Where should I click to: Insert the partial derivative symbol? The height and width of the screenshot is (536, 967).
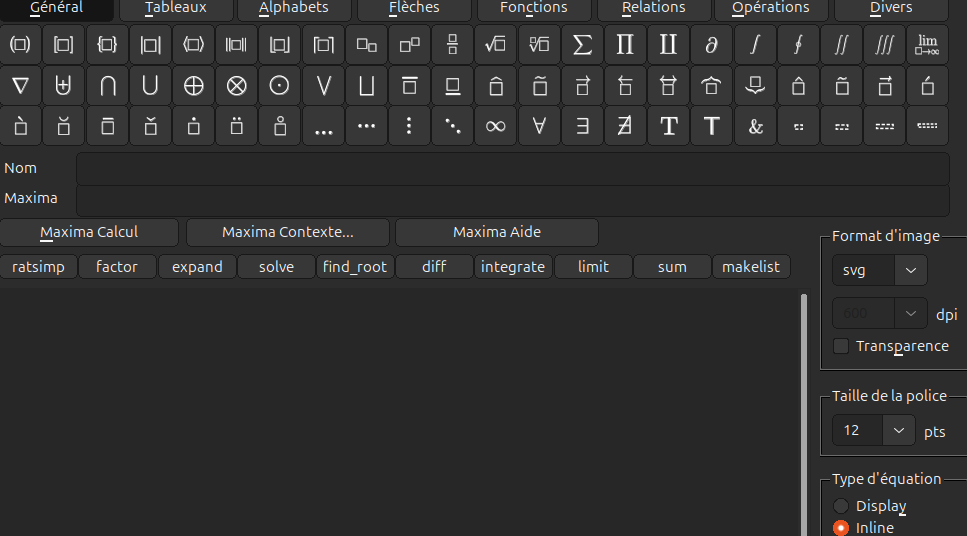[x=711, y=45]
